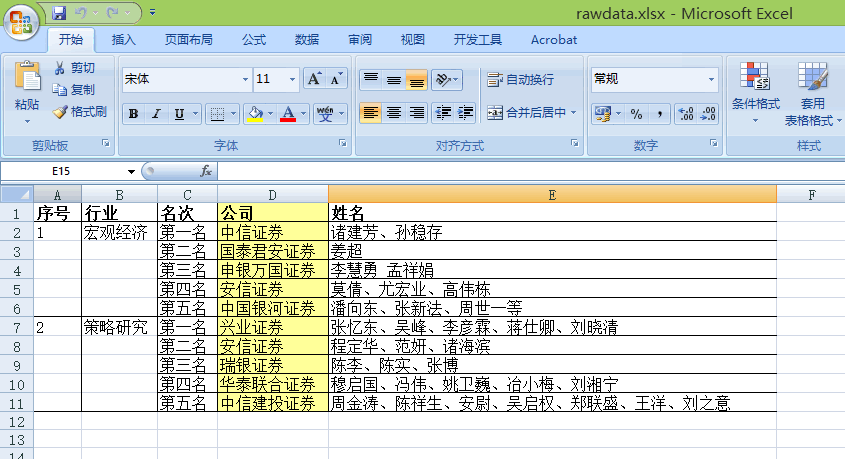Activate the 格式刷 format painter
This screenshot has height=459, width=845.
click(x=80, y=112)
